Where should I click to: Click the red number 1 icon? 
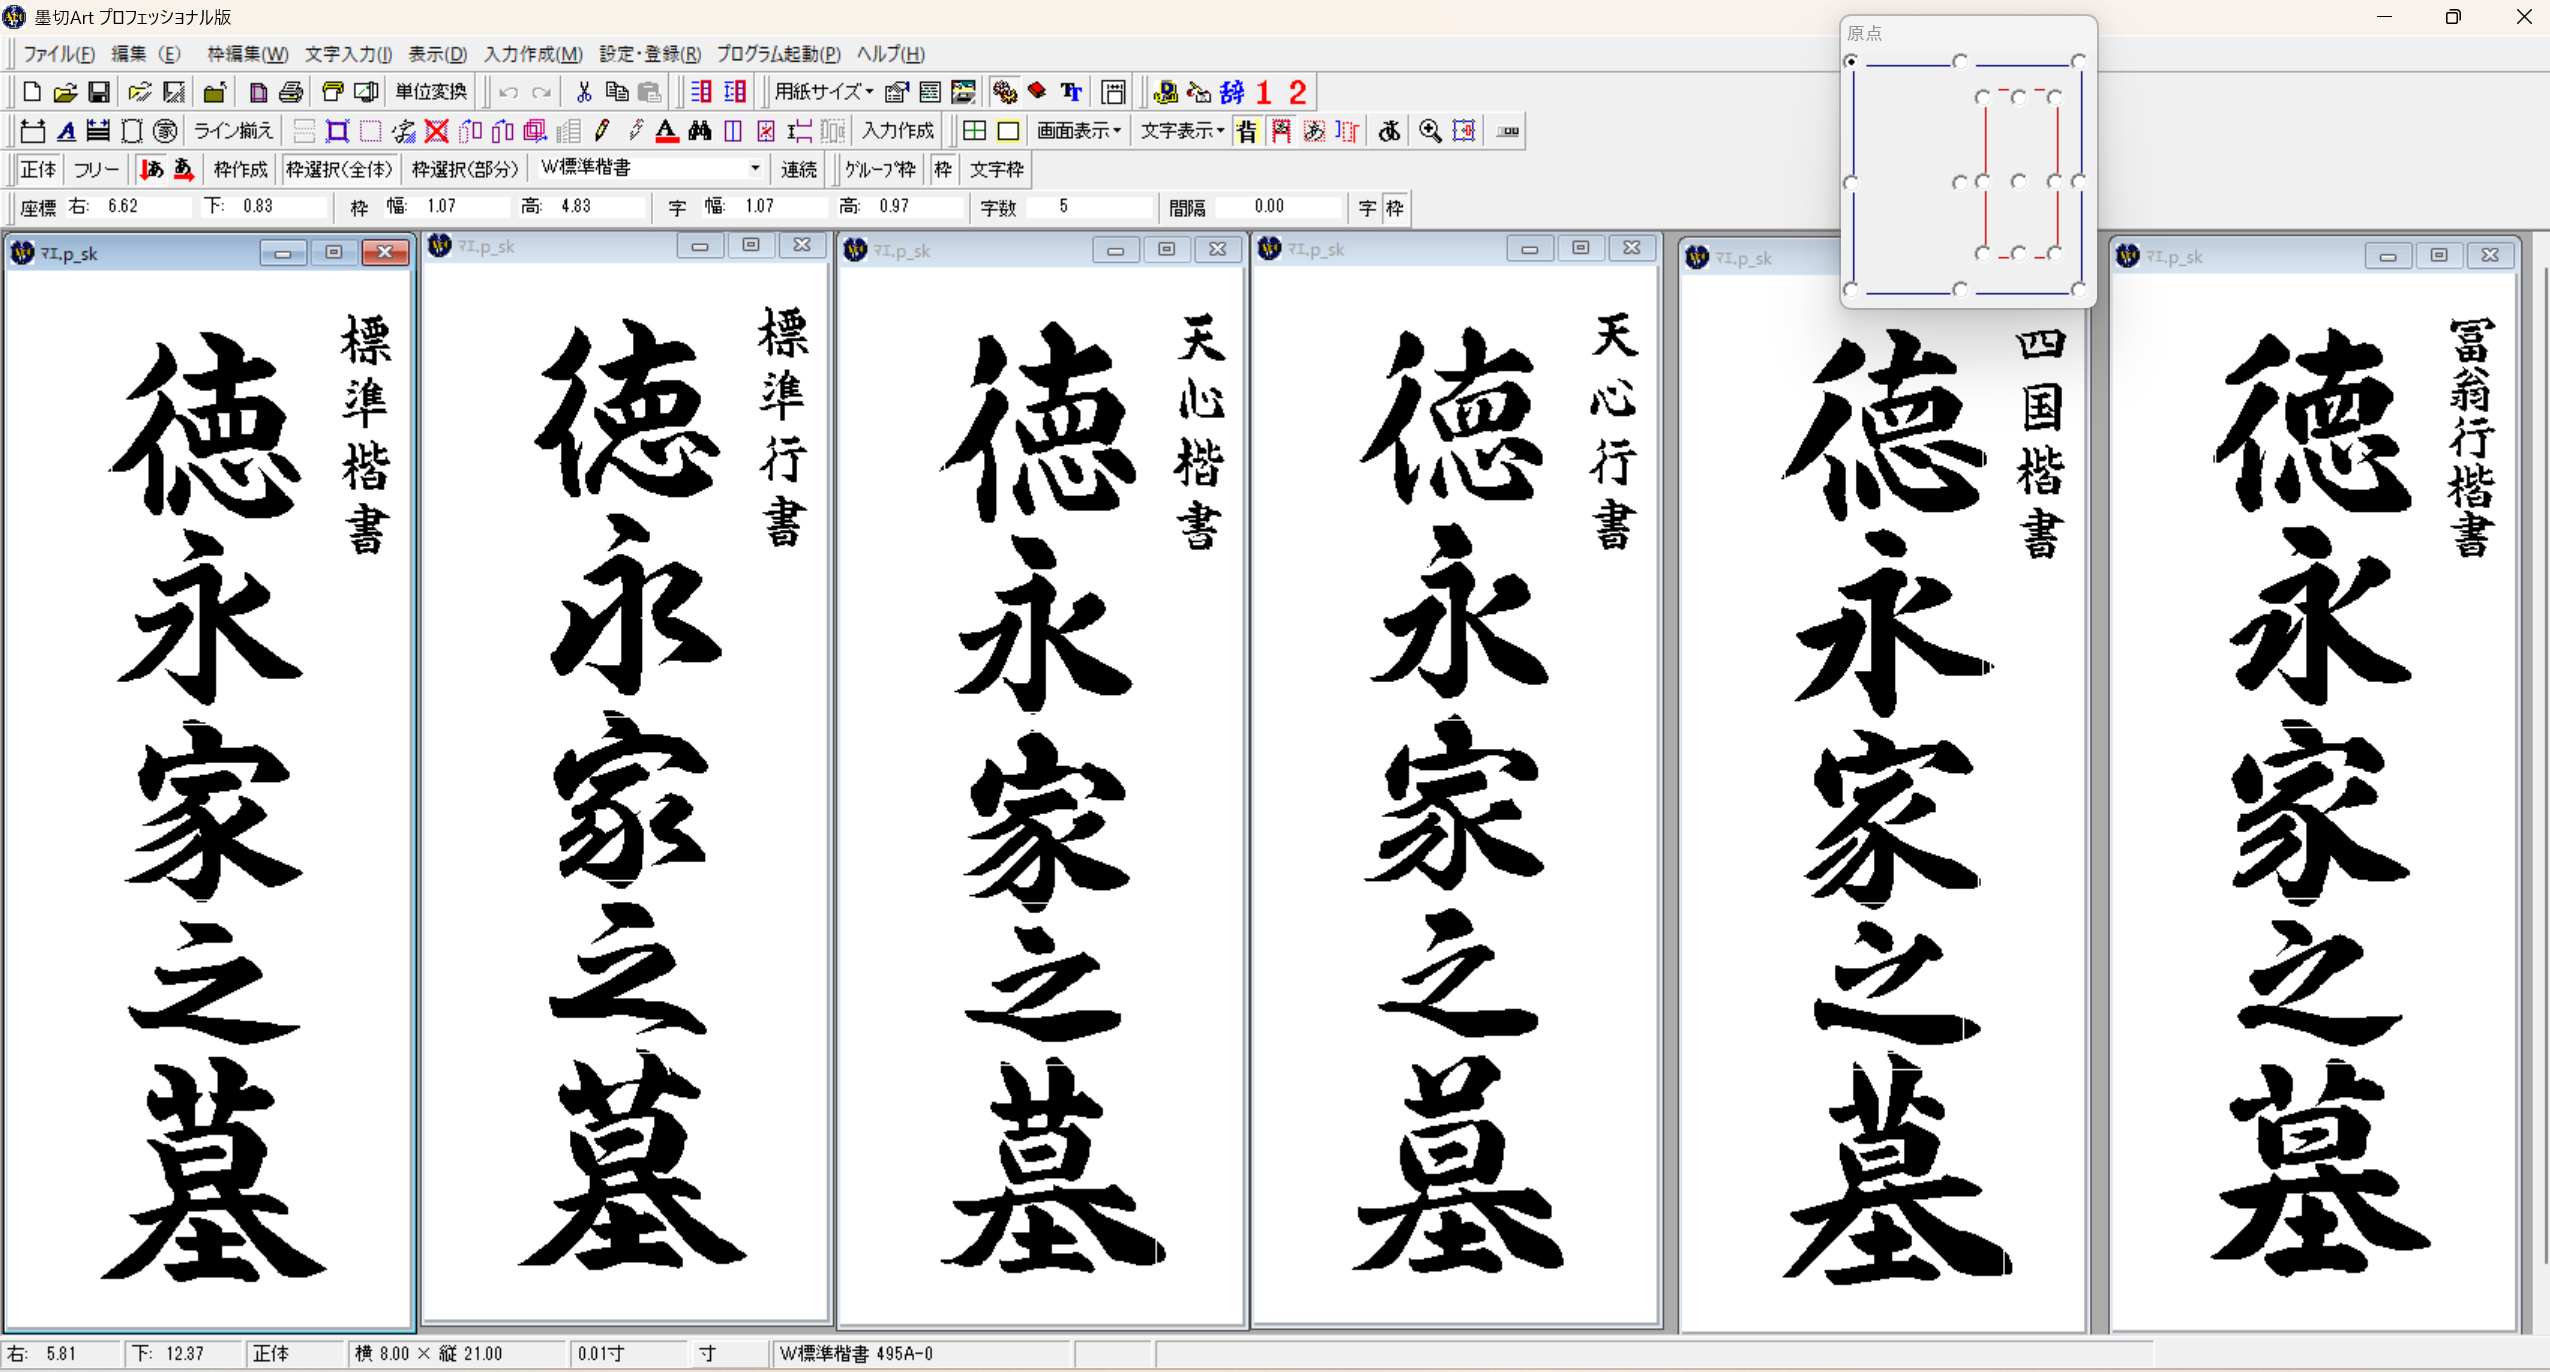pyautogui.click(x=1264, y=92)
